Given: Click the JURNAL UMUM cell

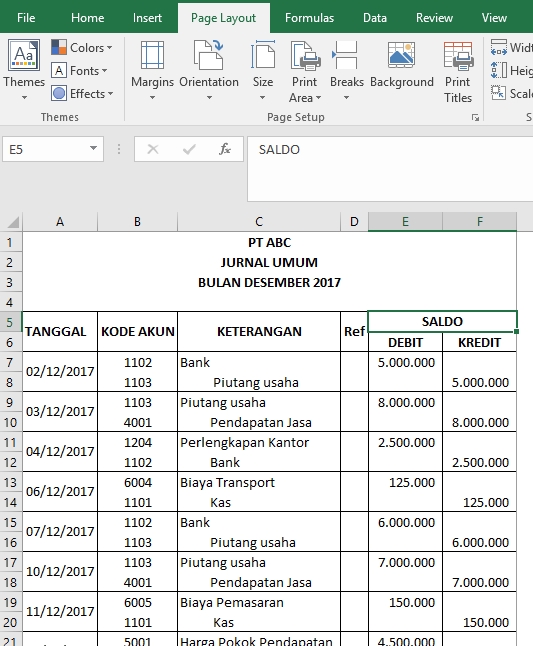Looking at the screenshot, I should (269, 262).
